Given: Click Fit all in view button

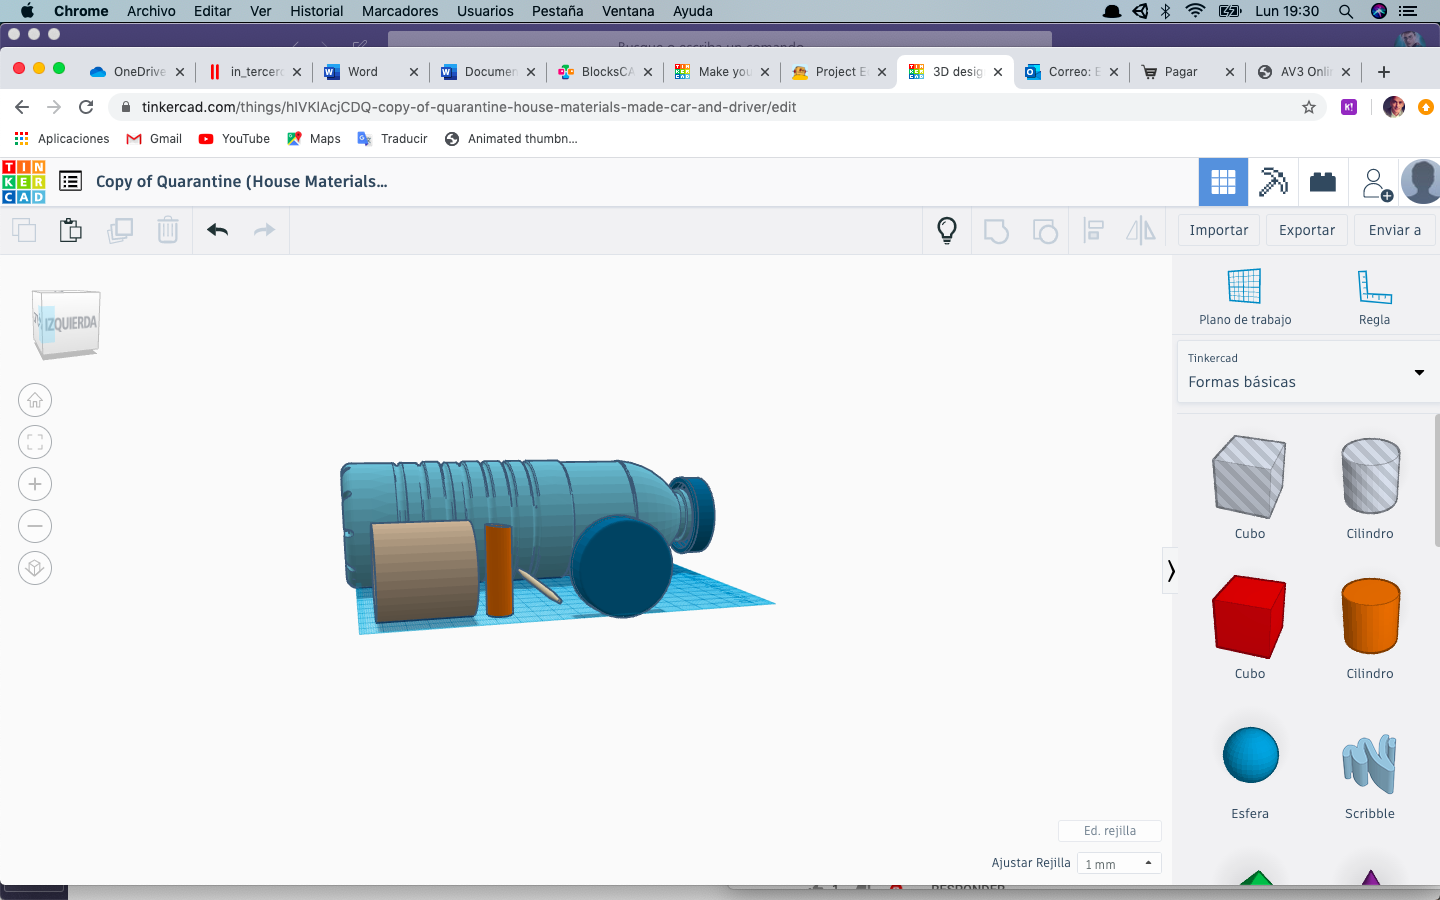Looking at the screenshot, I should pos(35,442).
